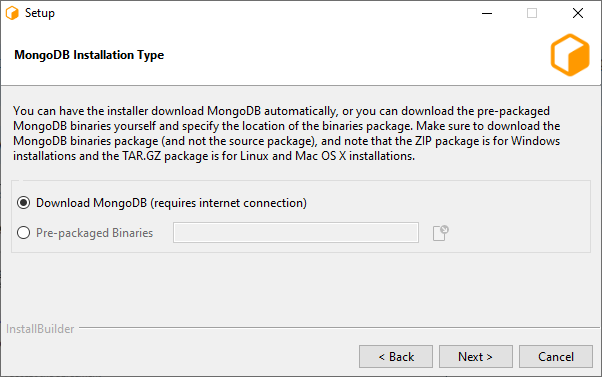Image resolution: width=602 pixels, height=377 pixels.
Task: Click the Pre-packaged Binaries path field
Action: 296,232
